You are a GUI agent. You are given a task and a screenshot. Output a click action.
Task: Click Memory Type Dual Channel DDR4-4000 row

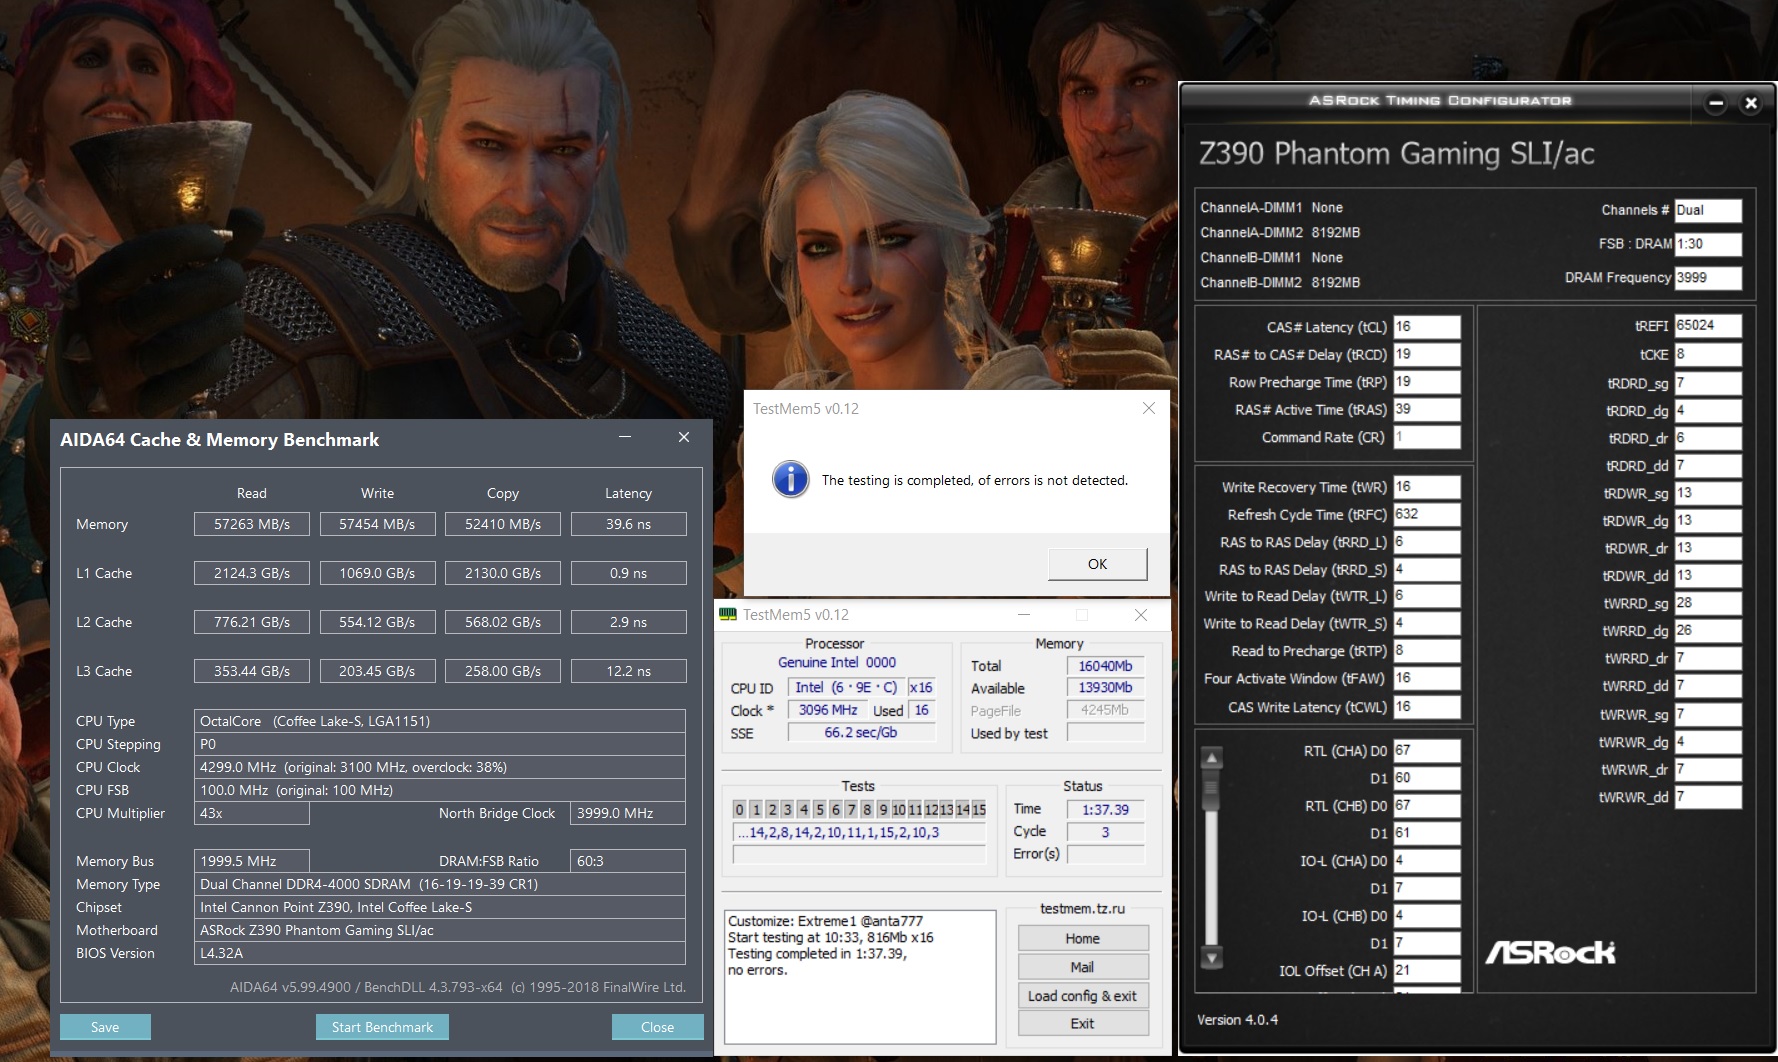440,884
